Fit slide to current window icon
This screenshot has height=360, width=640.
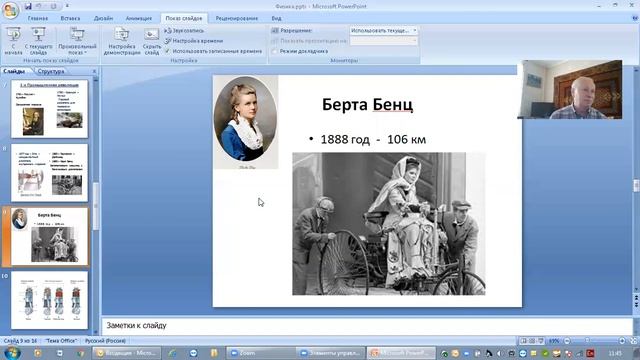pyautogui.click(x=633, y=341)
